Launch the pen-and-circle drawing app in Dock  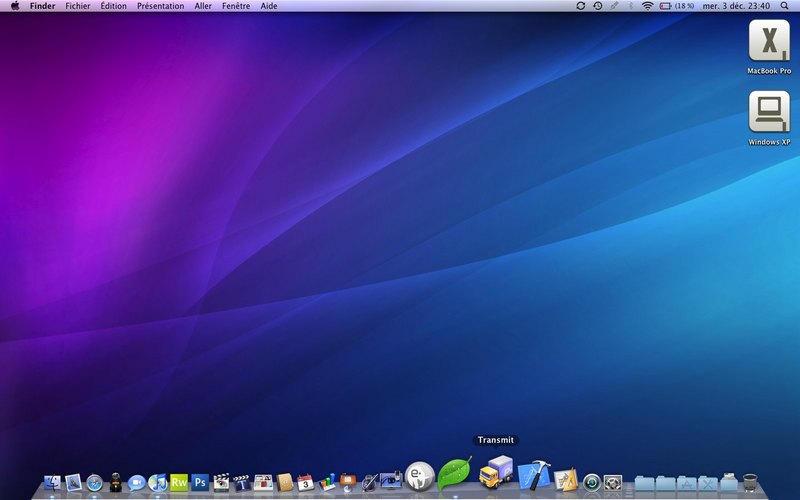(x=369, y=482)
